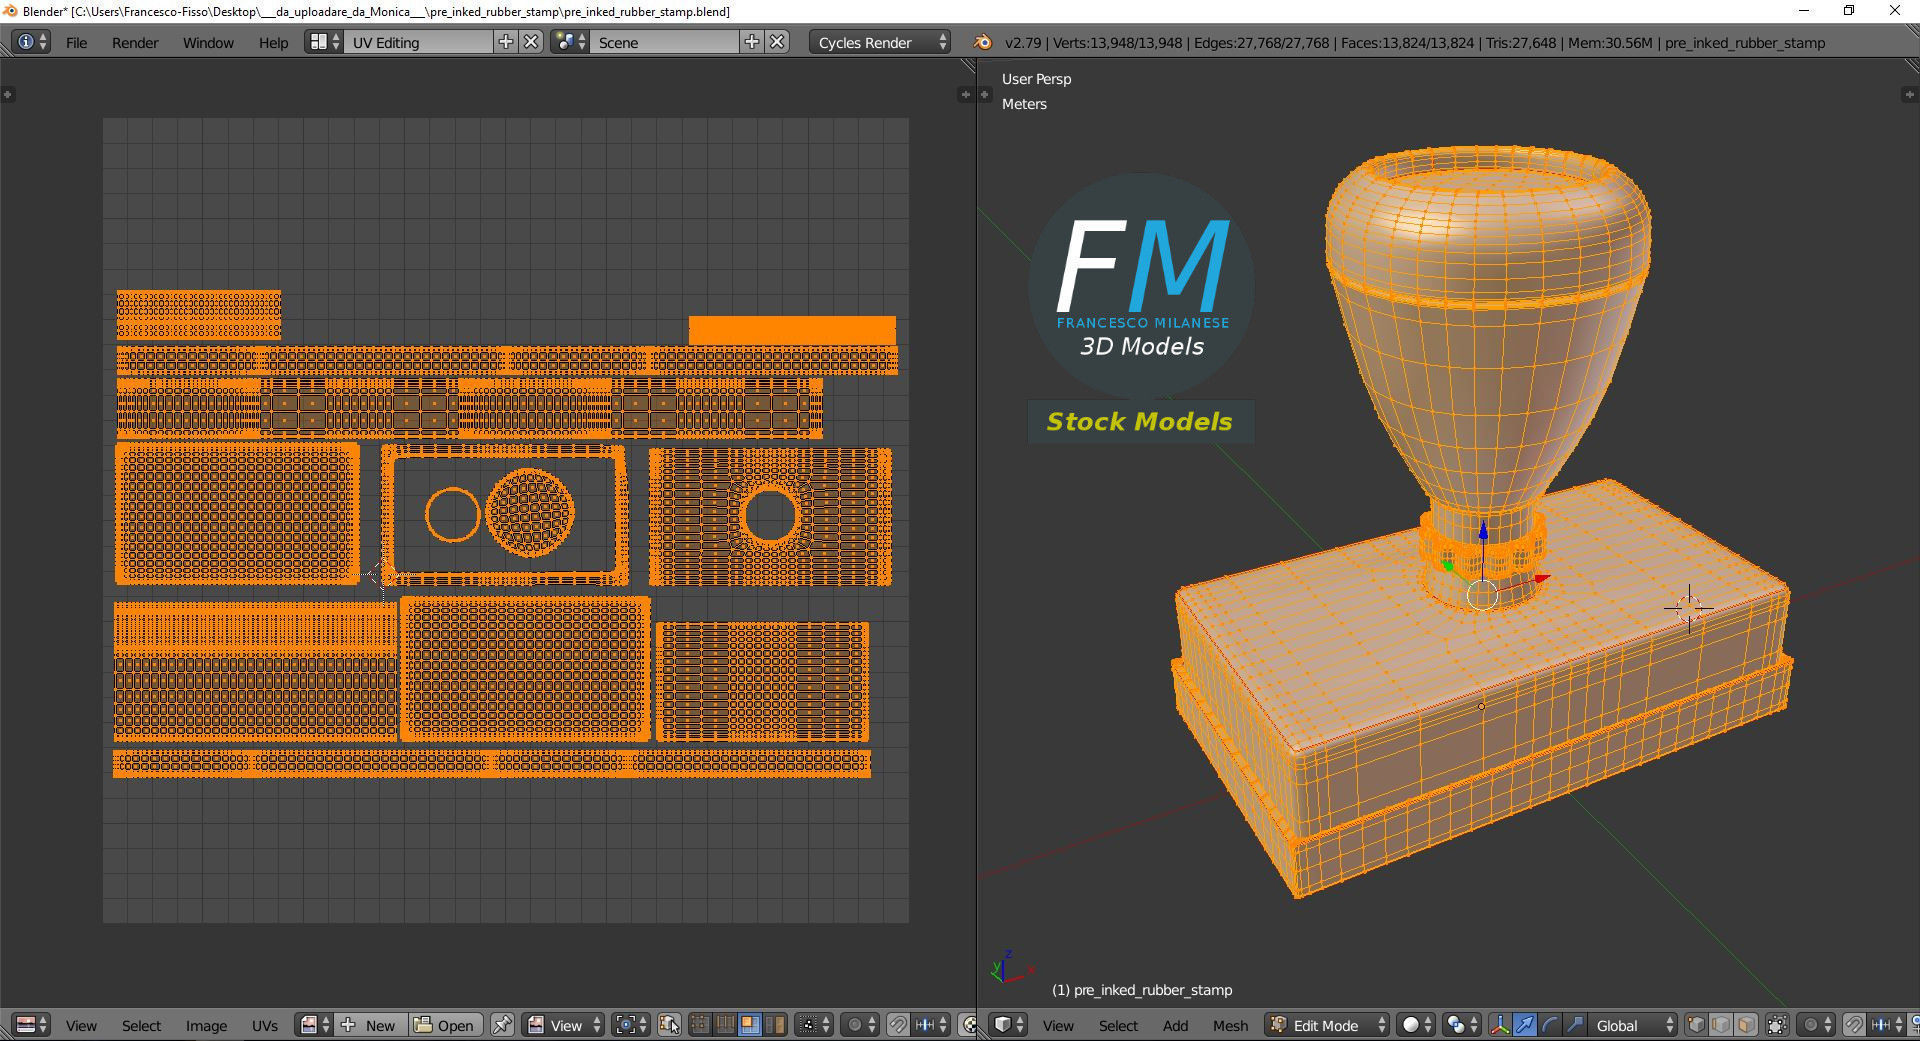Expand the 3D viewport properties panel plus
1920x1041 pixels.
point(1908,94)
